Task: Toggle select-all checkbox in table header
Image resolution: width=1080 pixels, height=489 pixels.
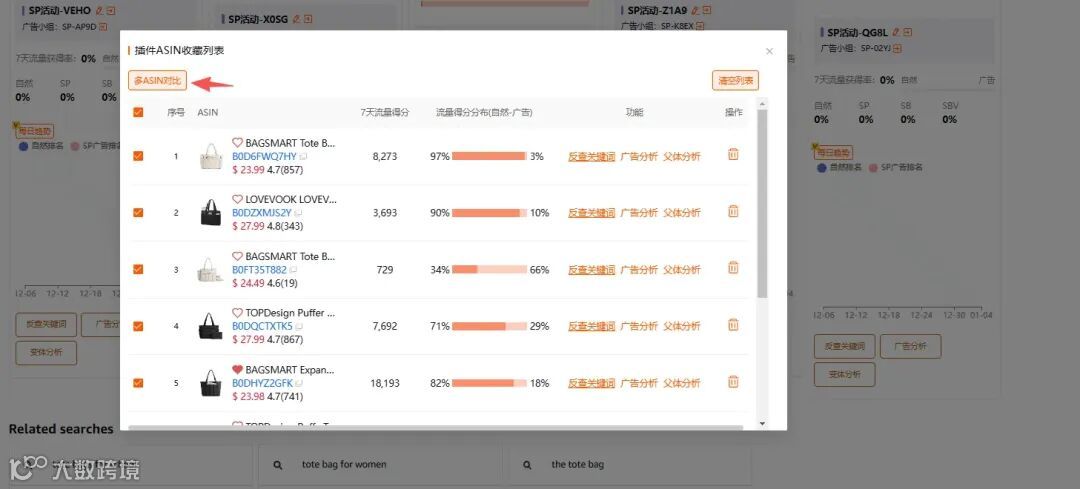Action: (x=138, y=112)
